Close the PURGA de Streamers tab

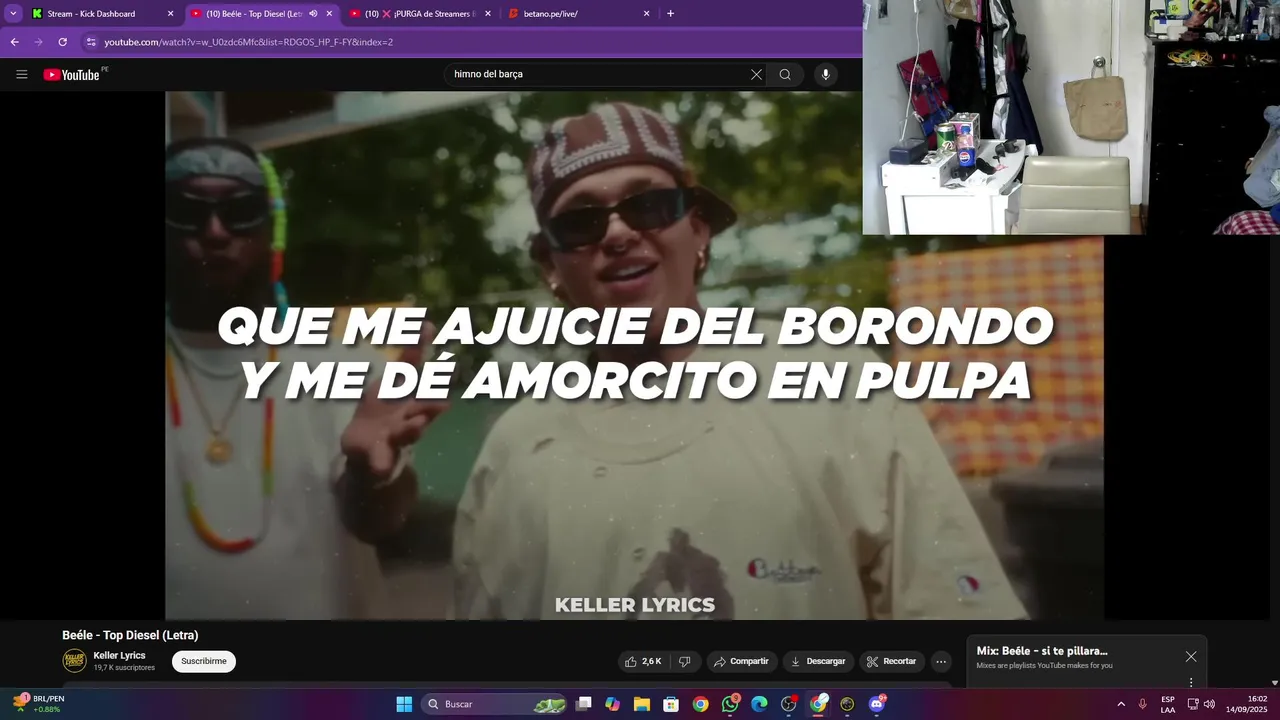click(488, 14)
